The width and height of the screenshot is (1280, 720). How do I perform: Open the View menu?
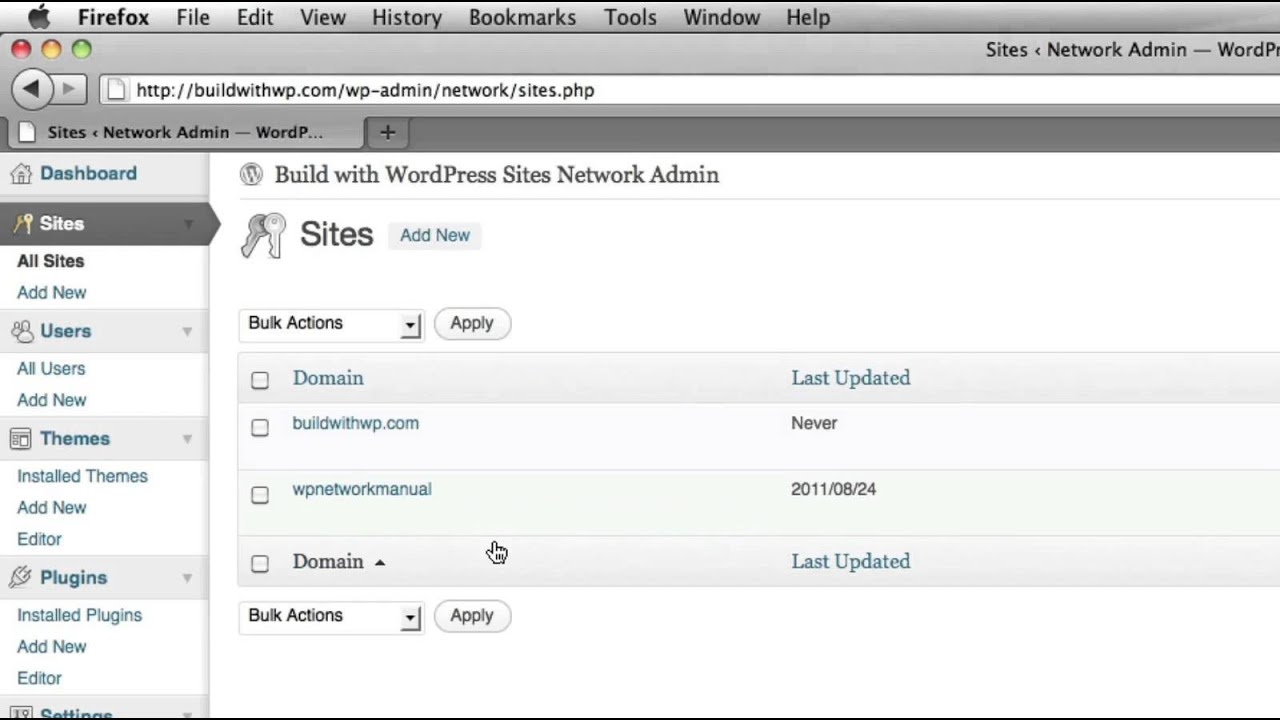[x=323, y=17]
